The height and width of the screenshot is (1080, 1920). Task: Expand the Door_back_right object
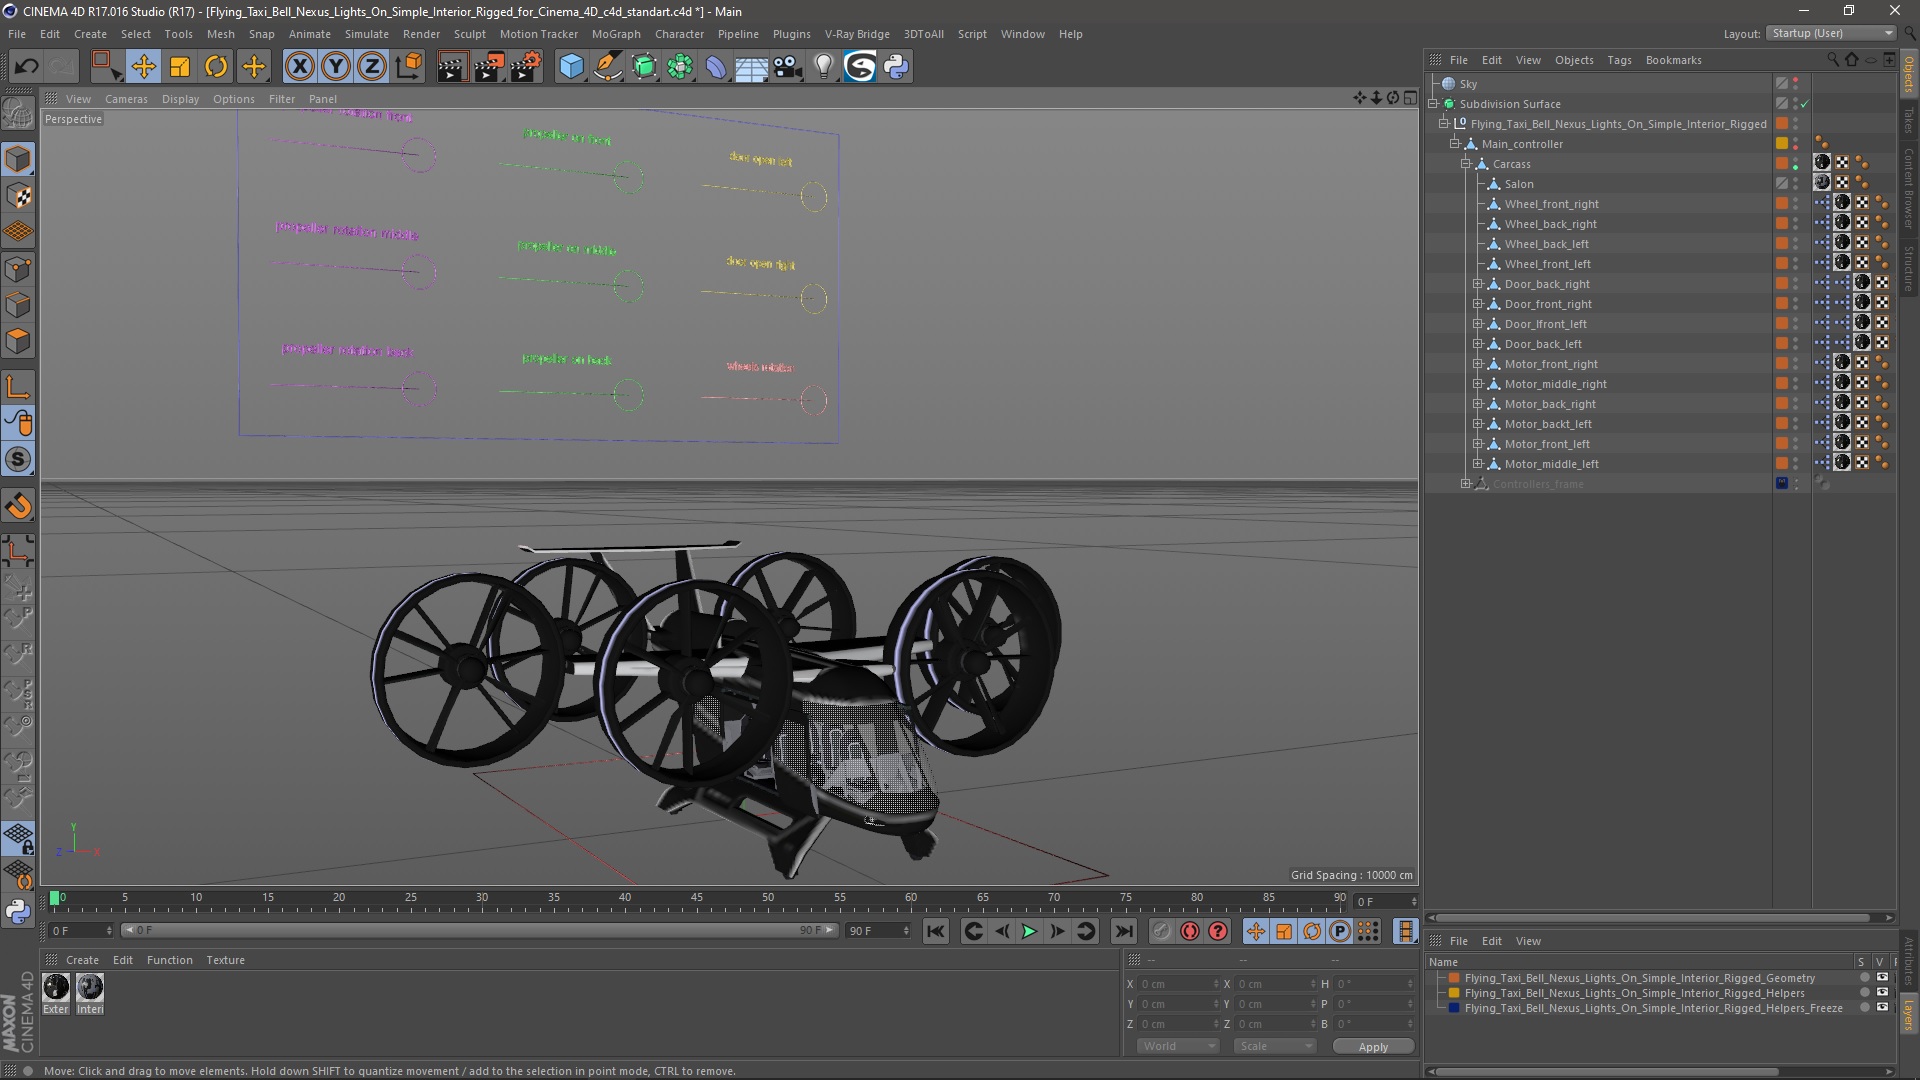[1477, 284]
